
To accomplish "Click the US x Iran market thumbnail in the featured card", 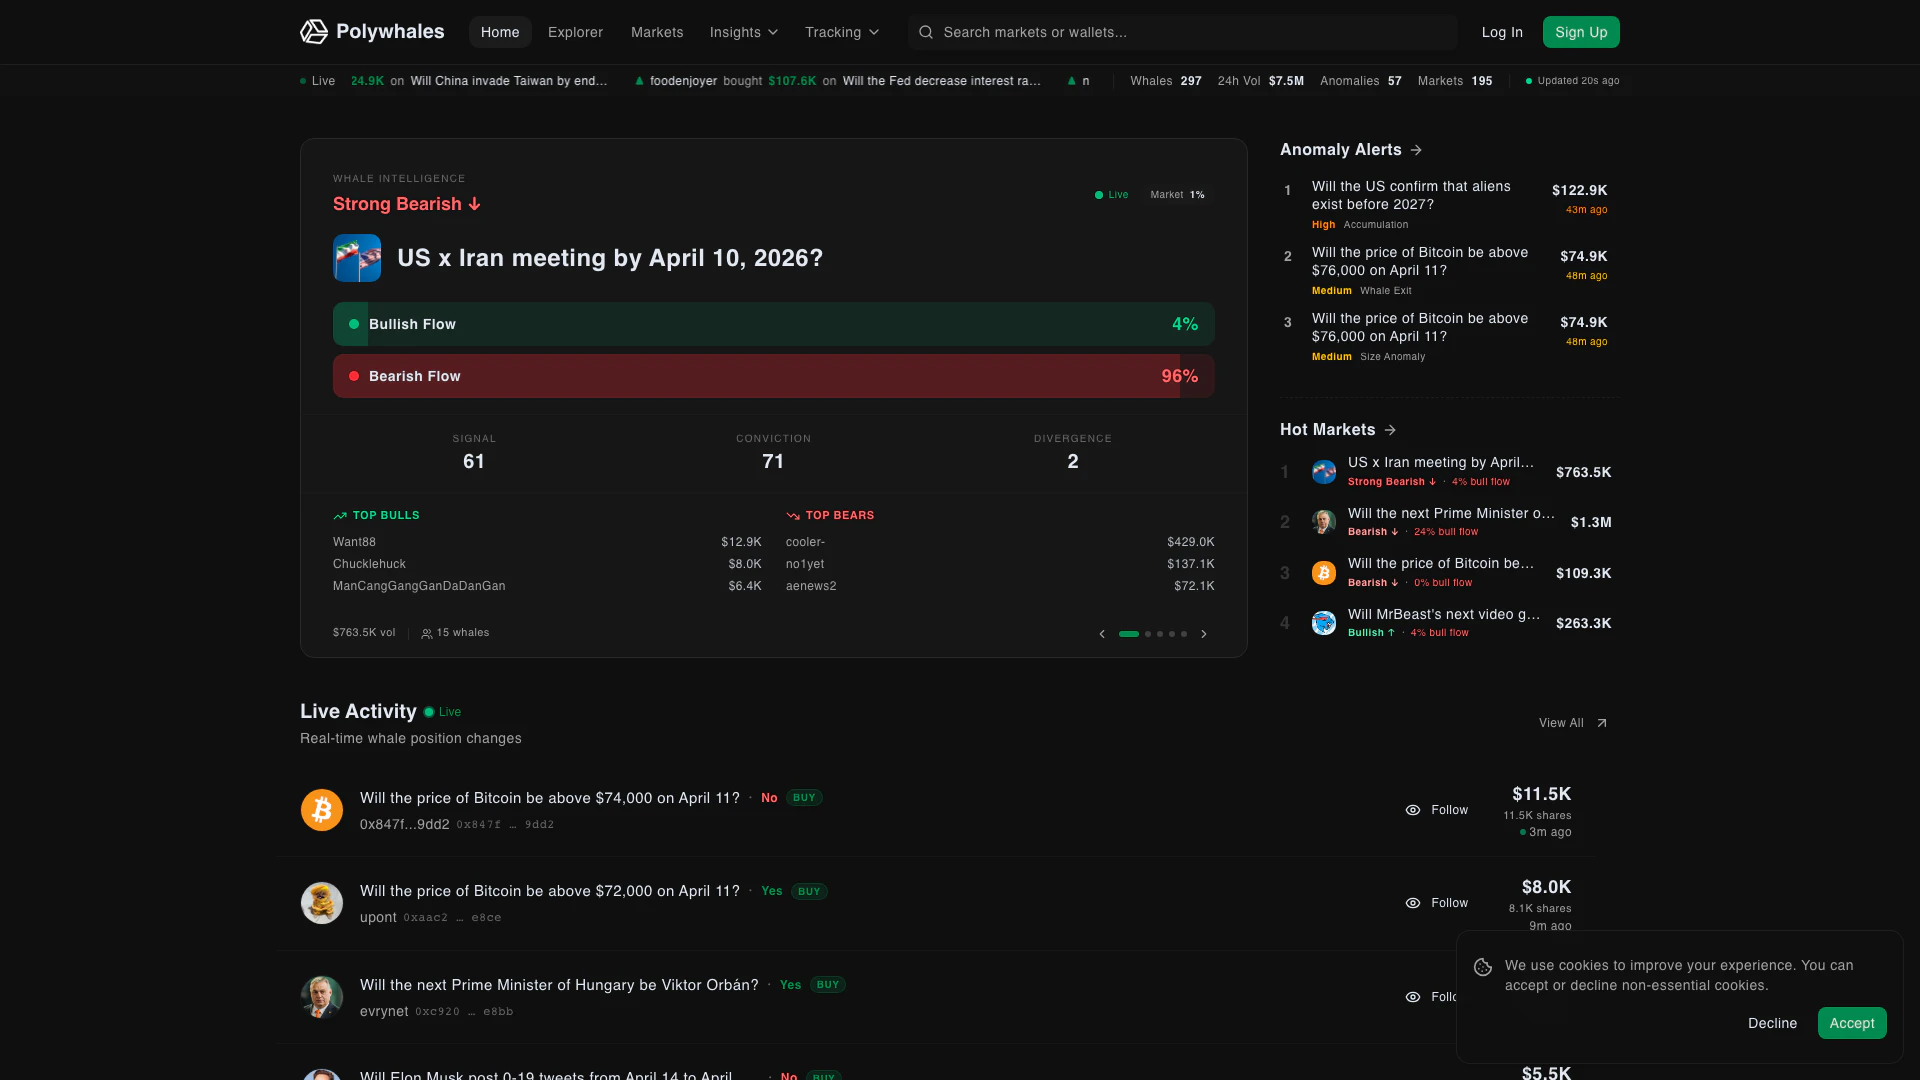I will (x=357, y=258).
